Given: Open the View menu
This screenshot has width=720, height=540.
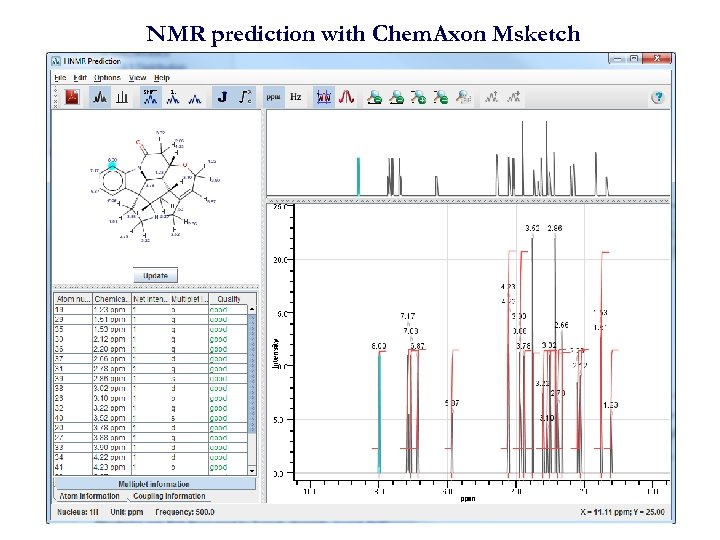Looking at the screenshot, I should [137, 78].
